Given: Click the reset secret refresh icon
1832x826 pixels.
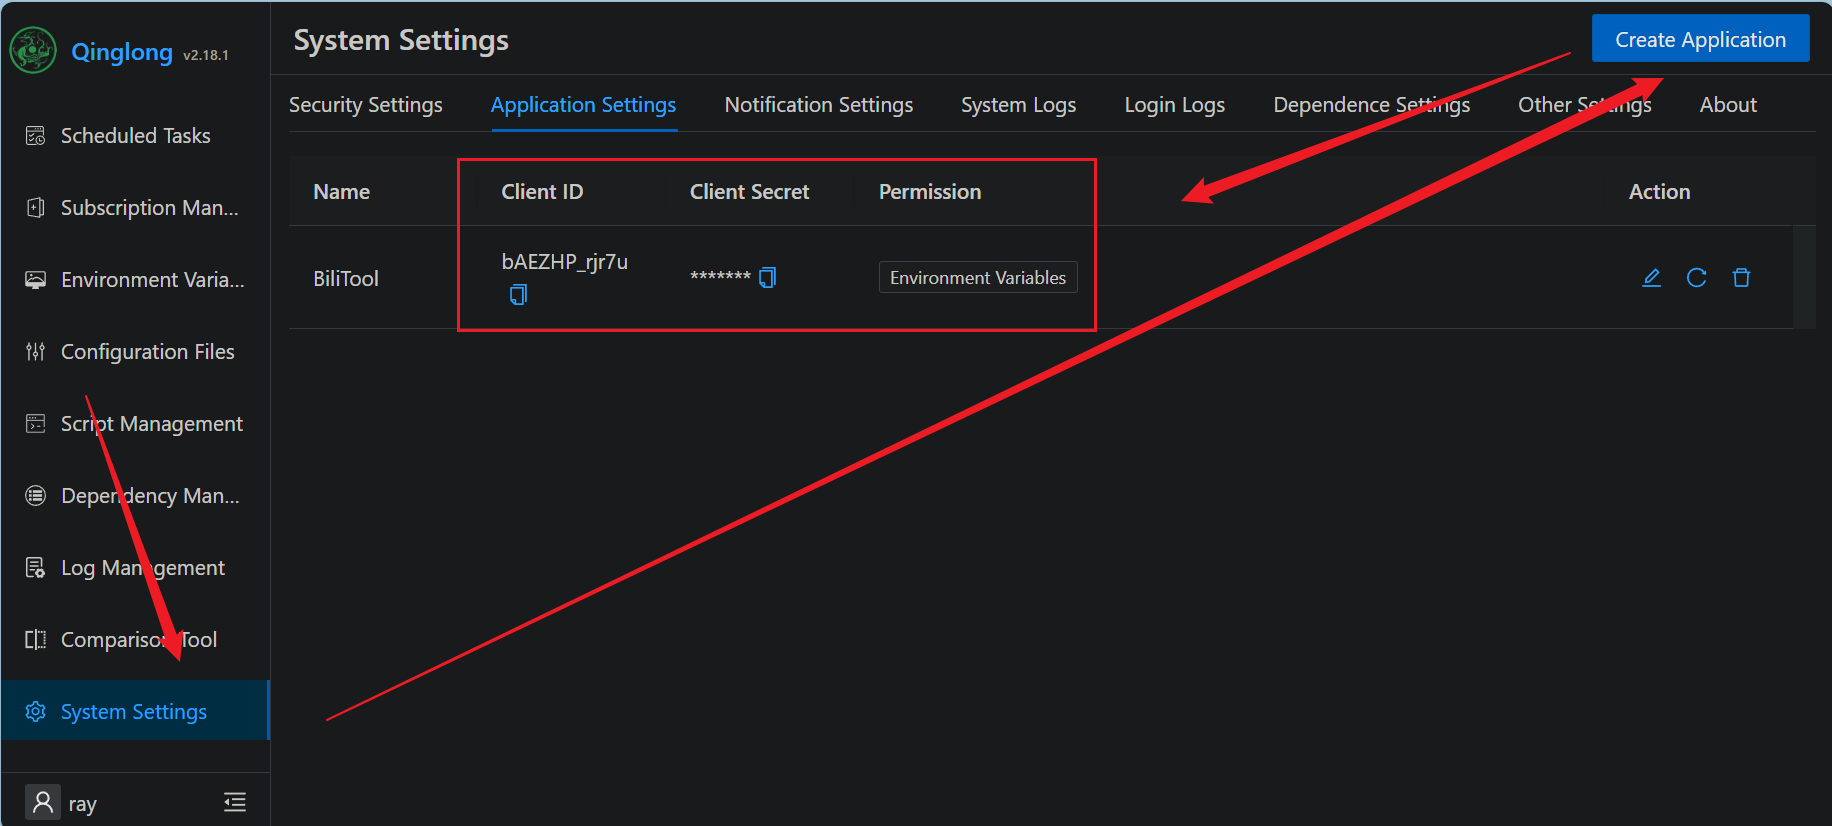Looking at the screenshot, I should [x=1696, y=278].
